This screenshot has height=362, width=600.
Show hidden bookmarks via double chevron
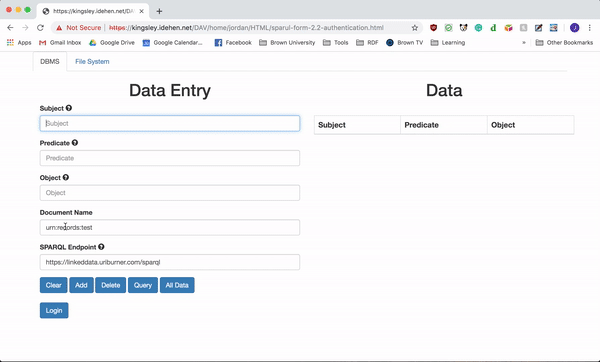[x=524, y=42]
